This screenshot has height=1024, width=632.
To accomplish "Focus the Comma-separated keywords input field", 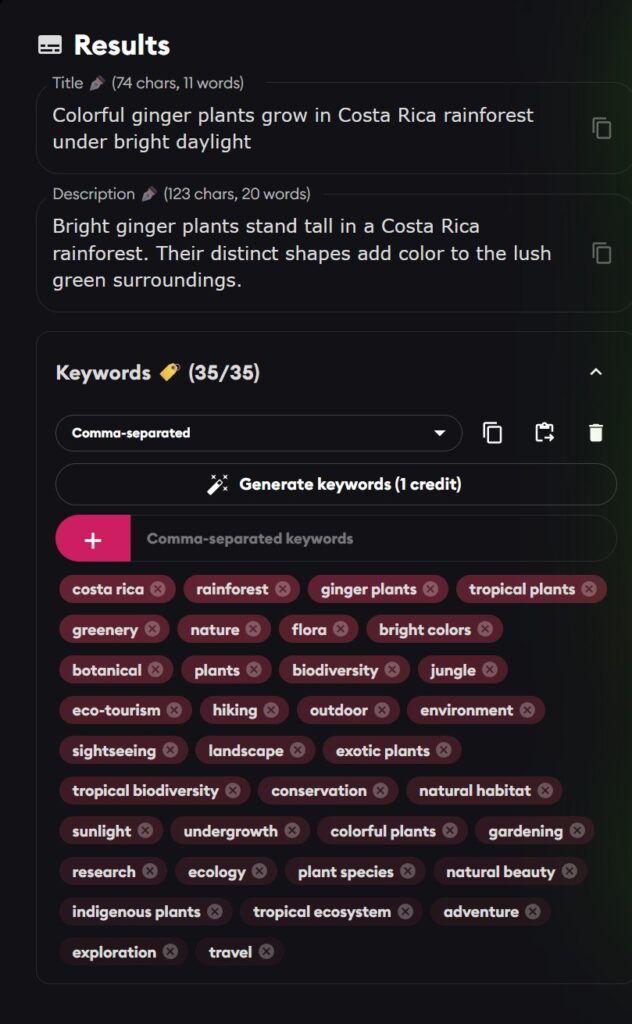I will click(370, 539).
